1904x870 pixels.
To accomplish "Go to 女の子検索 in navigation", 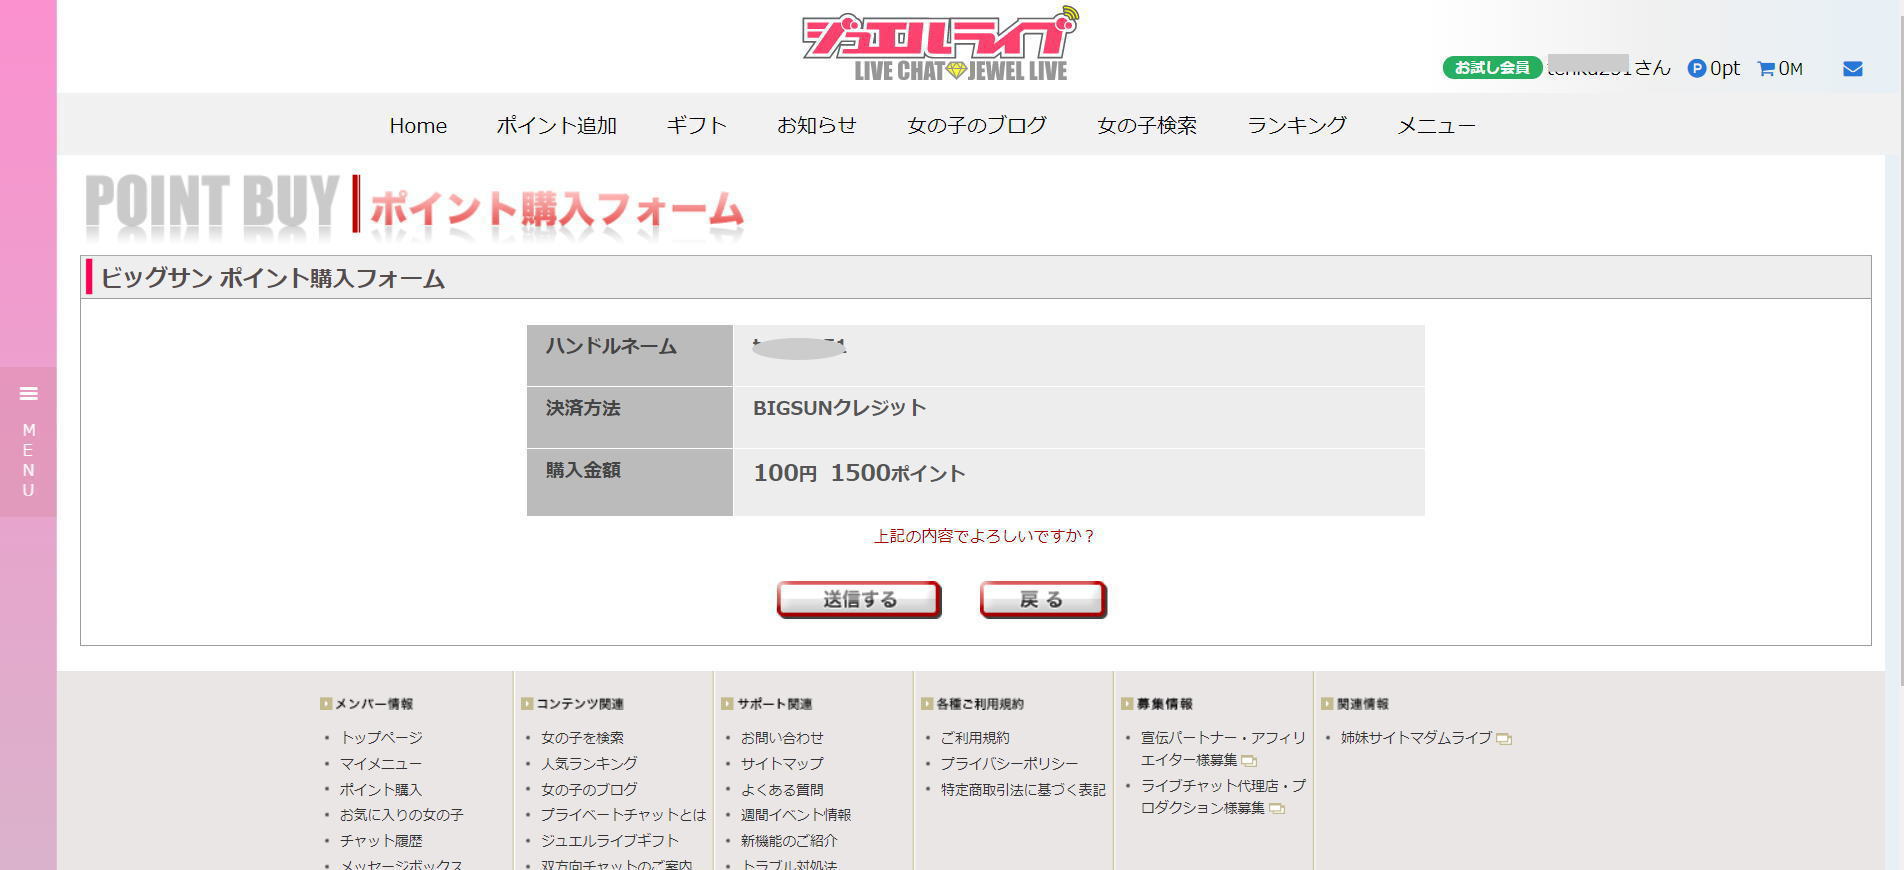I will [x=1146, y=125].
